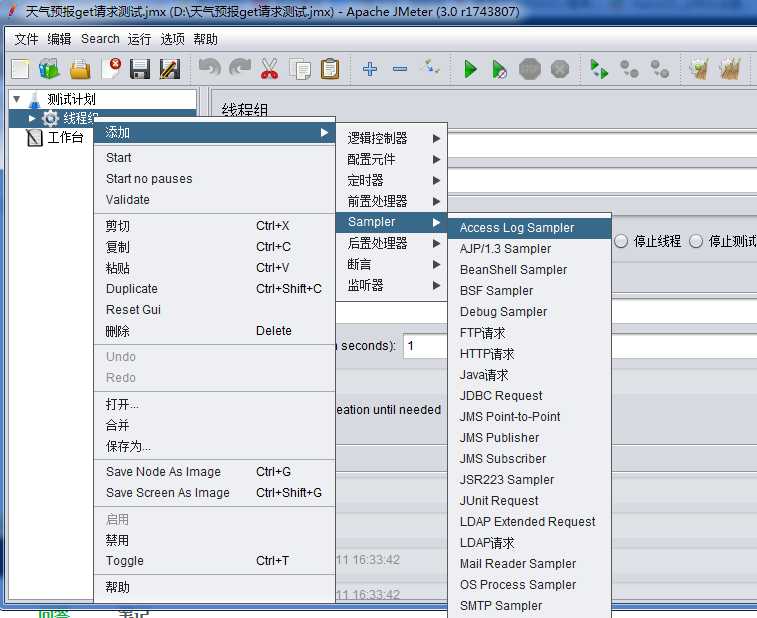Click the Collapse All minus icon
The height and width of the screenshot is (618, 757).
400,69
